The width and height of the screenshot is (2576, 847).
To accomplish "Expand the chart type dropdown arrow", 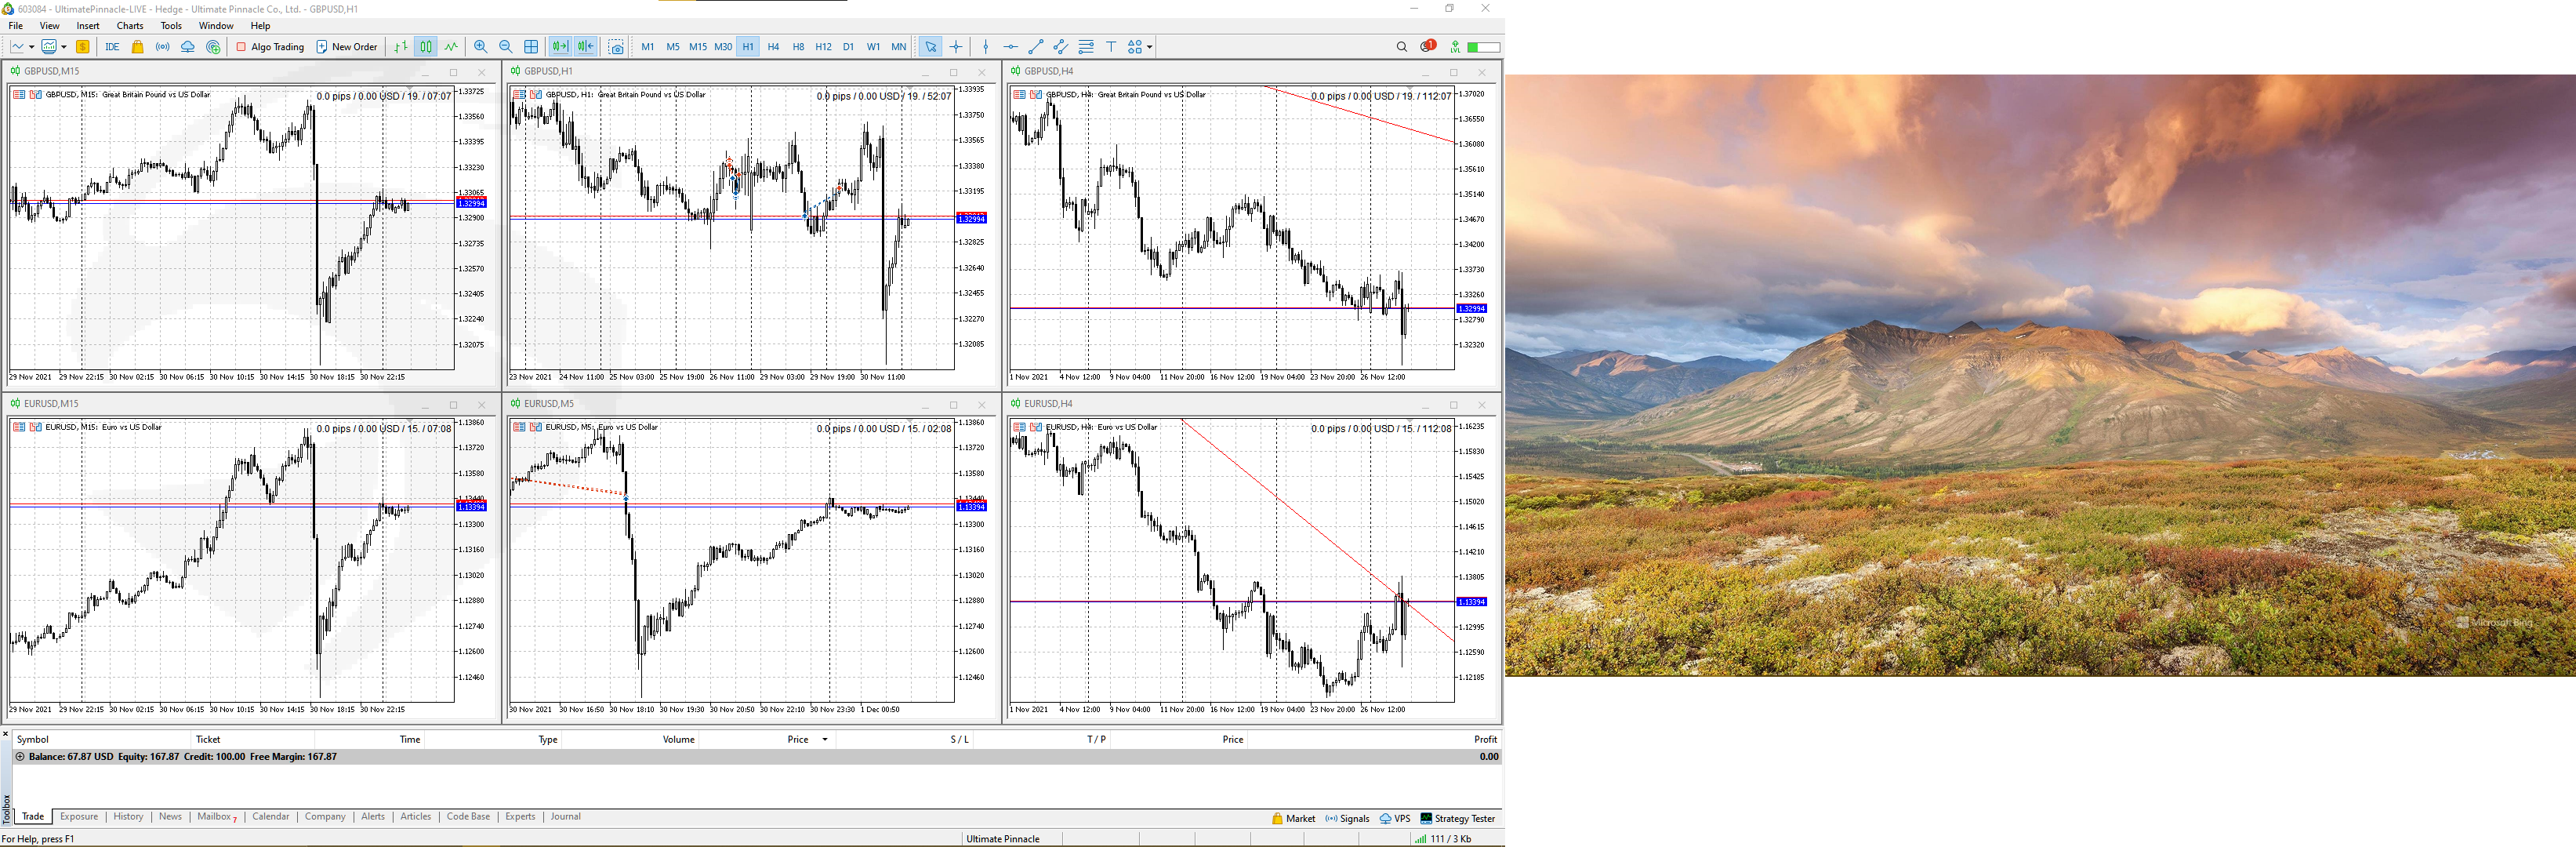I will pyautogui.click(x=32, y=47).
